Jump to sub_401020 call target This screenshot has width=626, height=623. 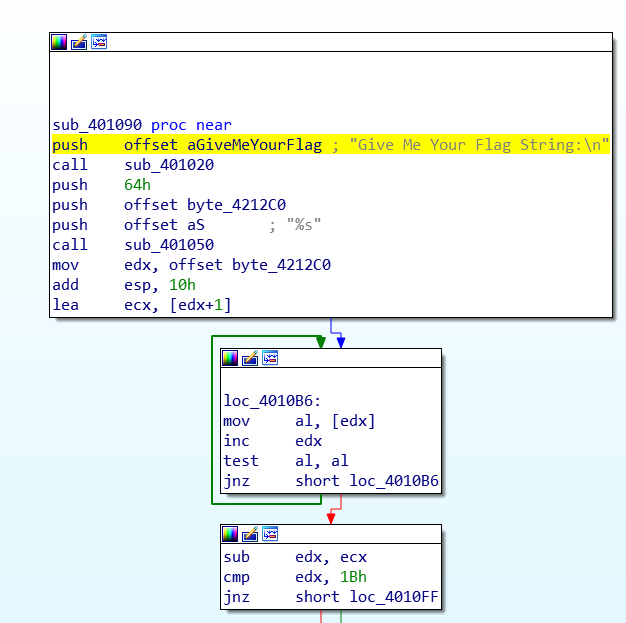(x=168, y=165)
